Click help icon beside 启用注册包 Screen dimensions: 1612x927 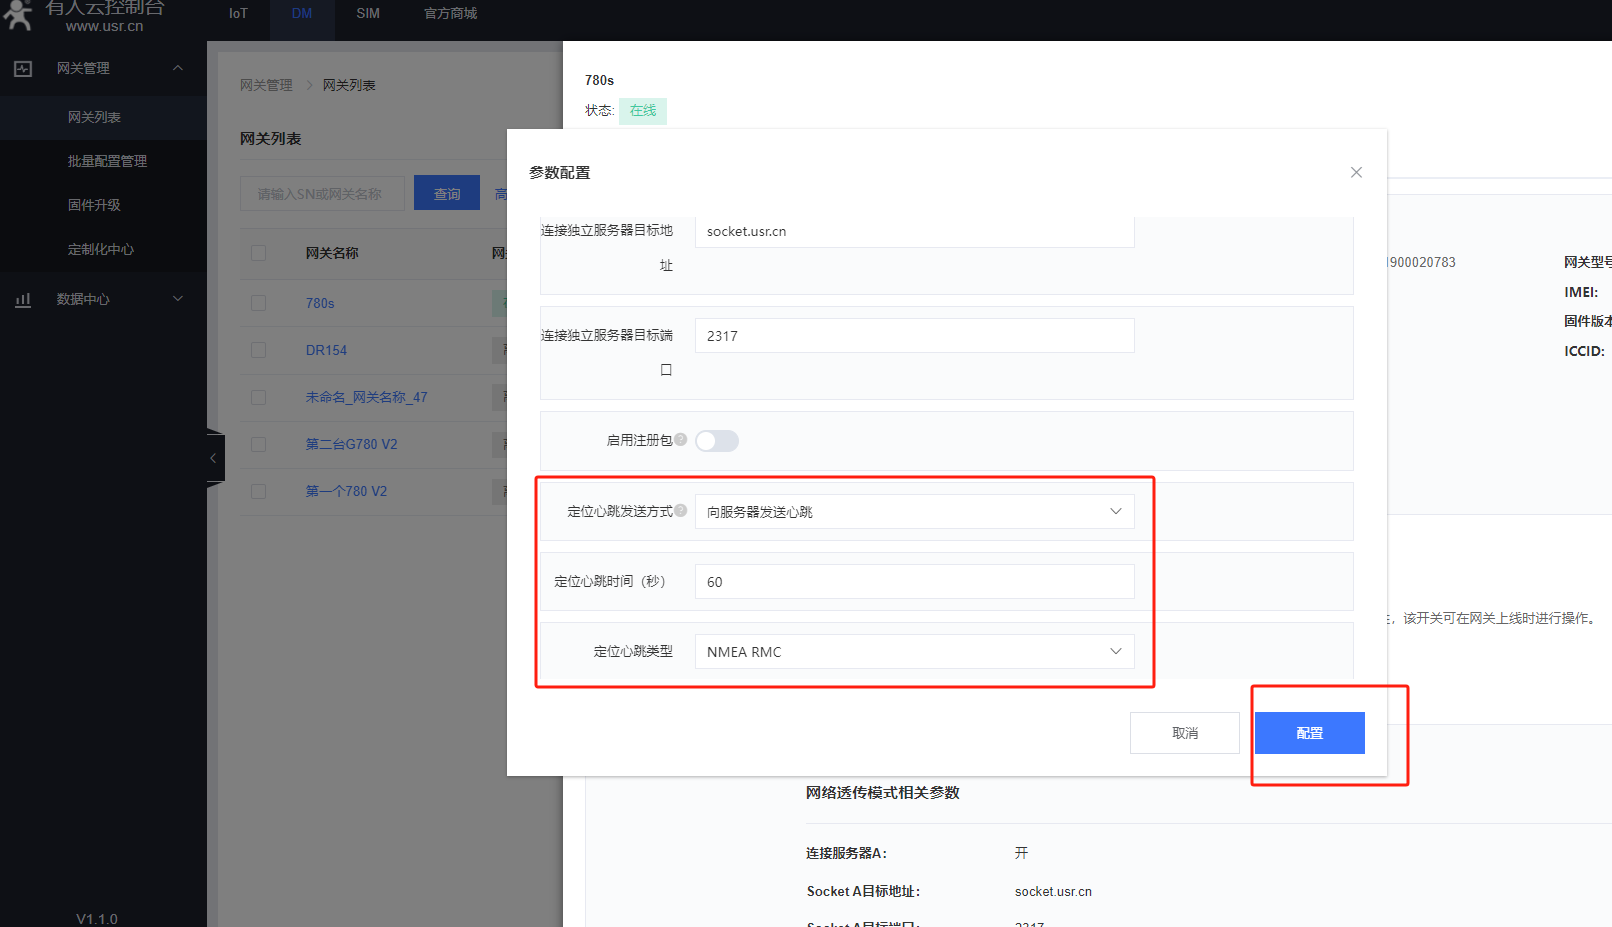(681, 439)
